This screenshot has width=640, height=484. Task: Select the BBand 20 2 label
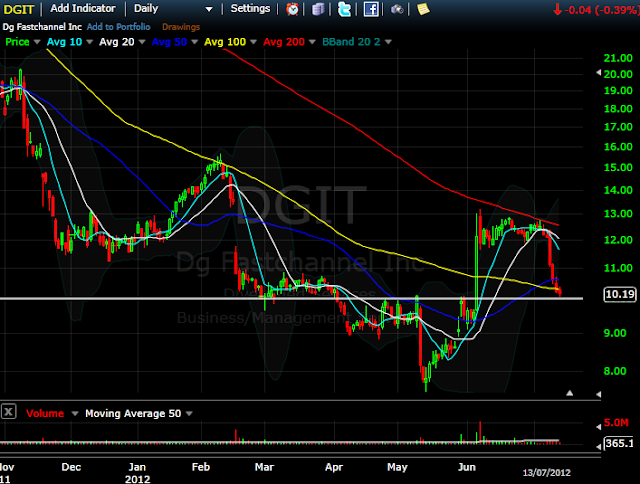[x=351, y=42]
